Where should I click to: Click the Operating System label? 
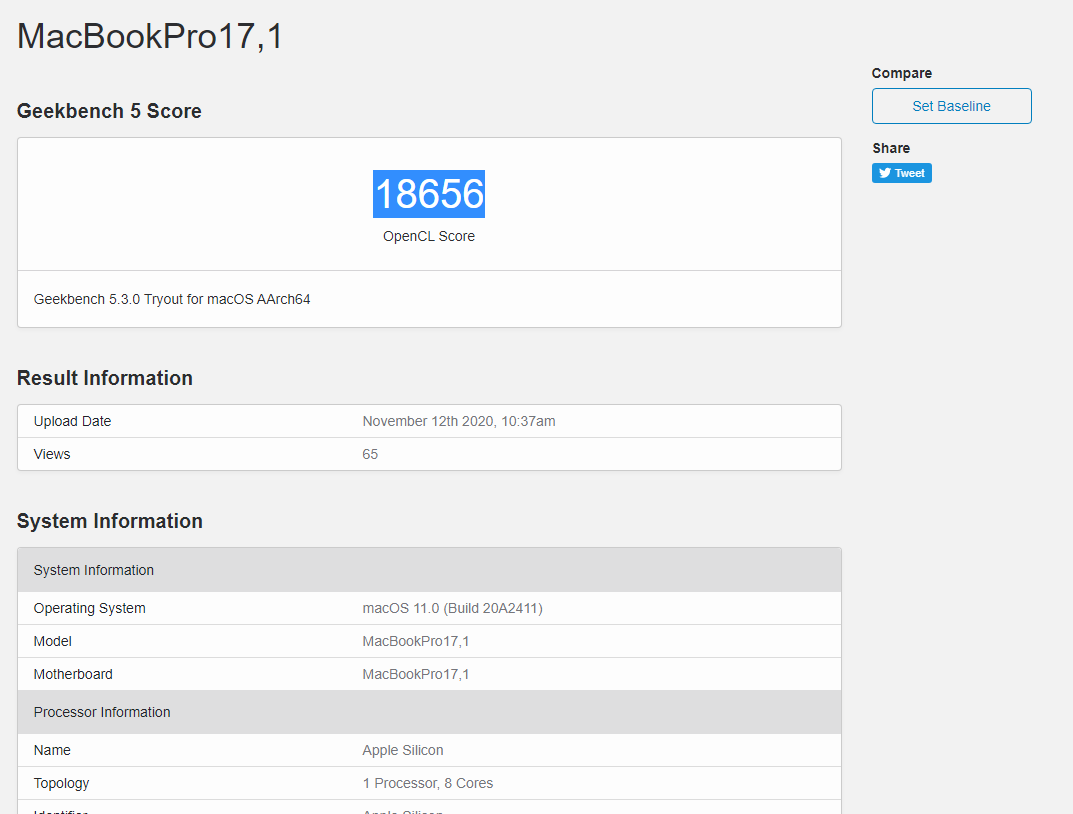coord(90,608)
